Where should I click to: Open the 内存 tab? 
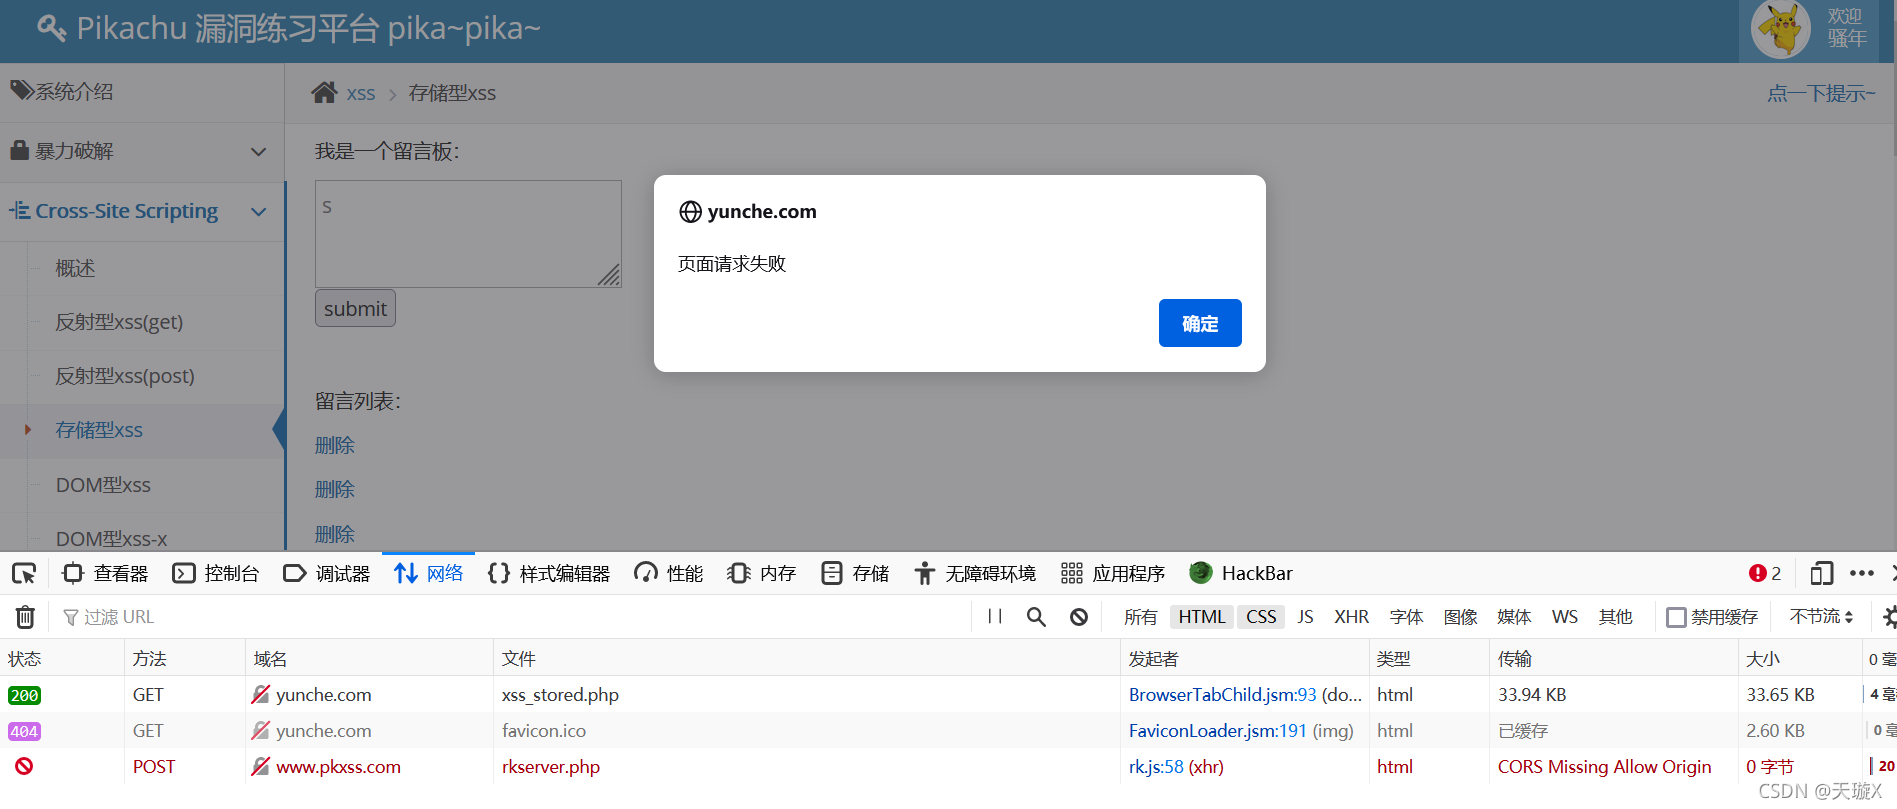coord(761,573)
